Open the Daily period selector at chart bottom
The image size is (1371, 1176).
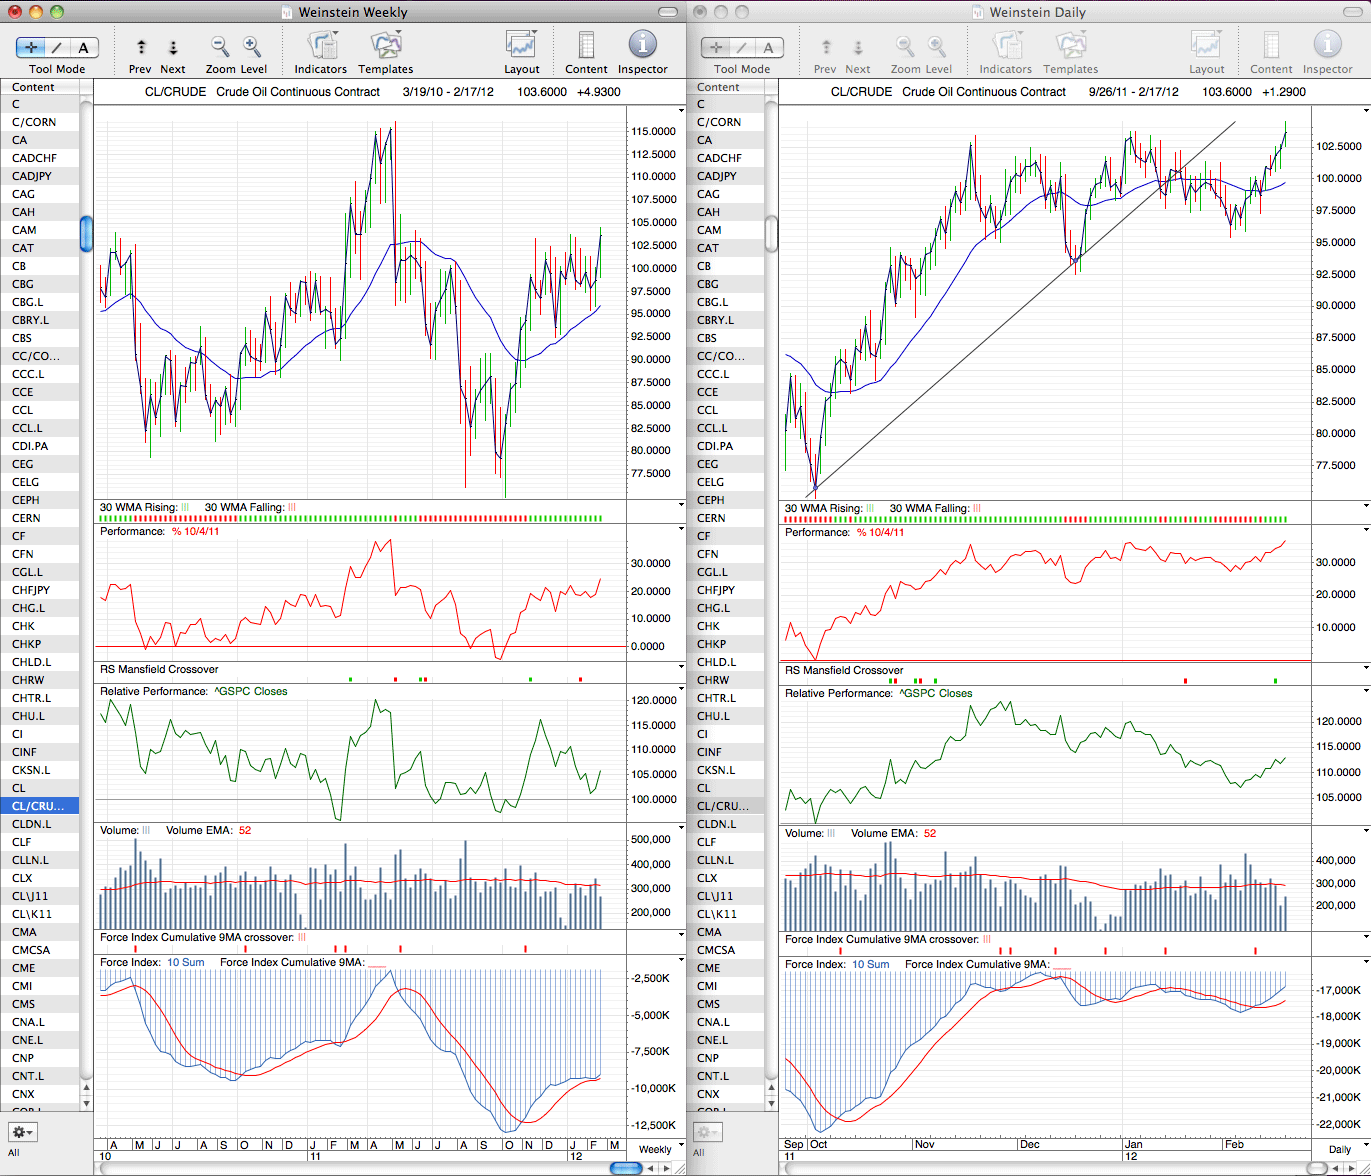pyautogui.click(x=1340, y=1149)
